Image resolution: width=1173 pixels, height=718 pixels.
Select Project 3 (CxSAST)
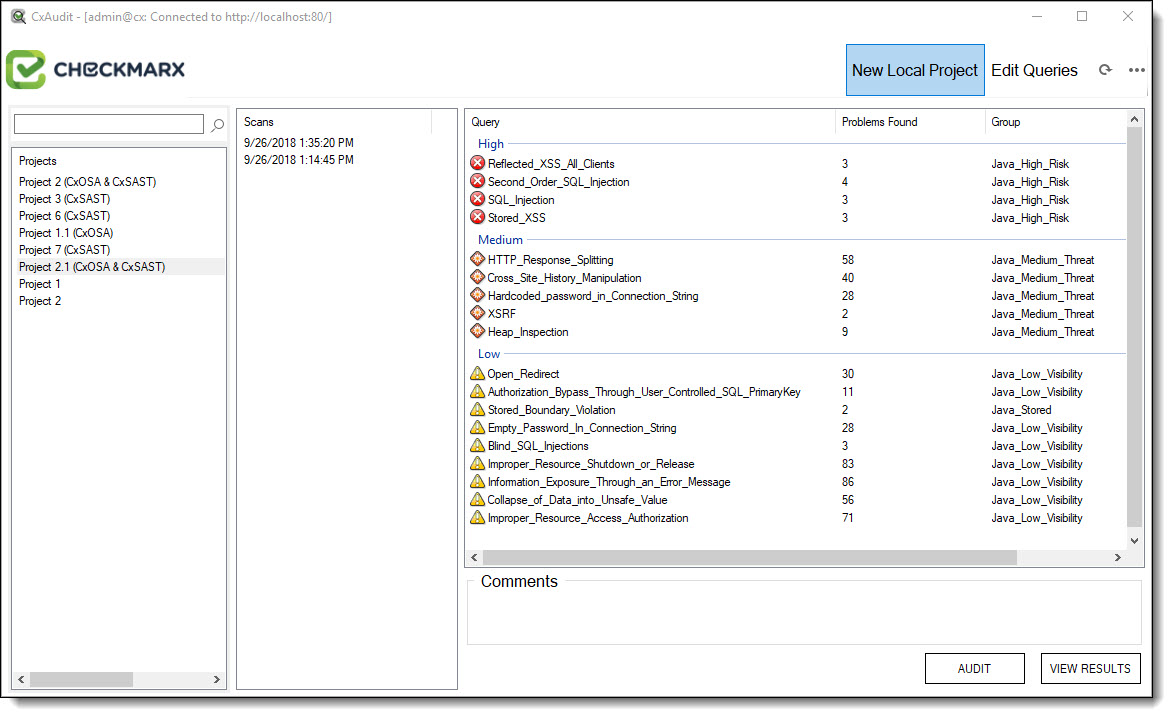click(64, 199)
